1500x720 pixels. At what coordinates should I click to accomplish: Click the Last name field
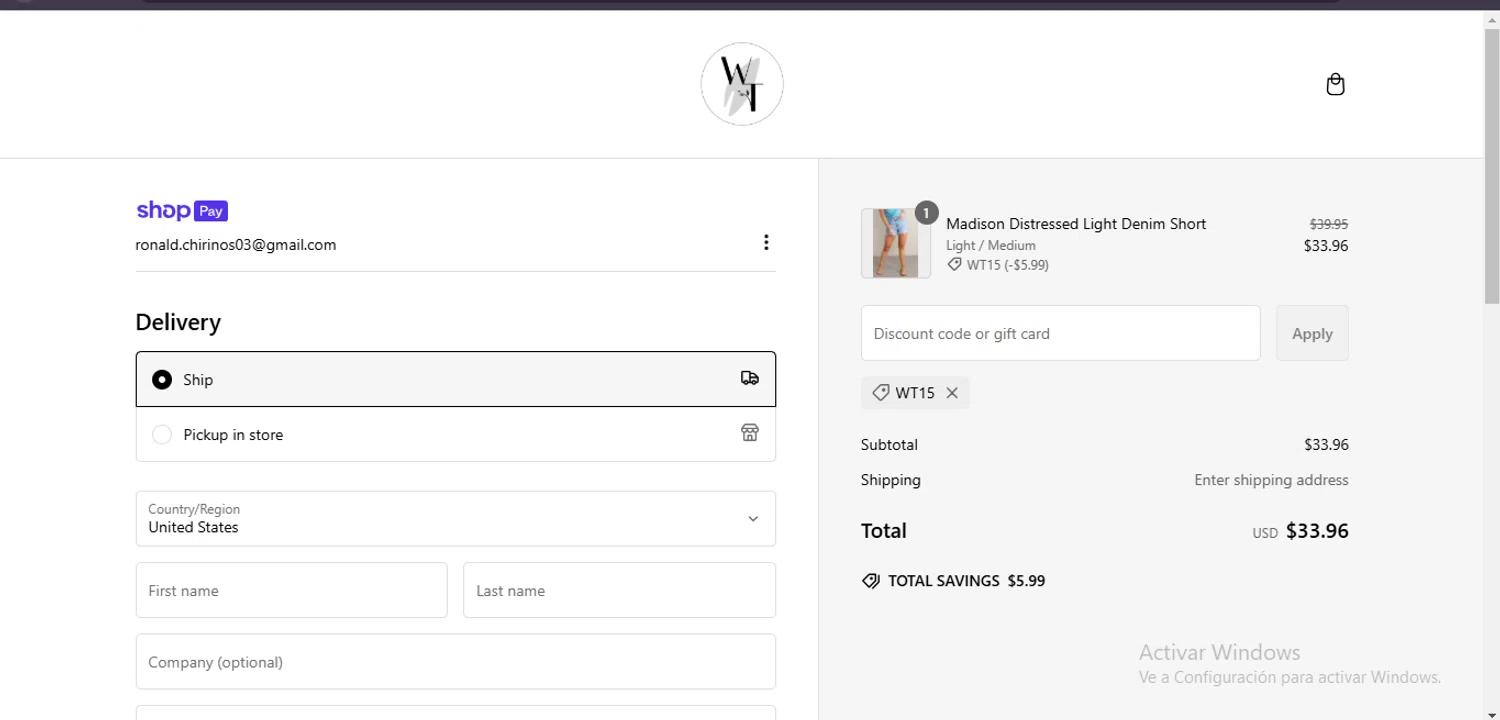click(619, 590)
